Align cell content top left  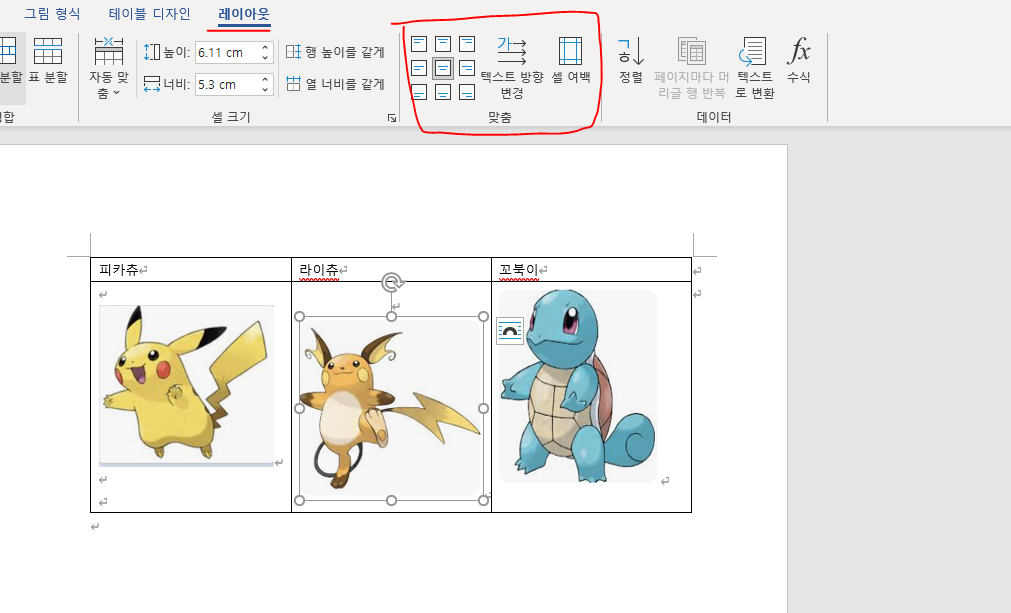(419, 44)
